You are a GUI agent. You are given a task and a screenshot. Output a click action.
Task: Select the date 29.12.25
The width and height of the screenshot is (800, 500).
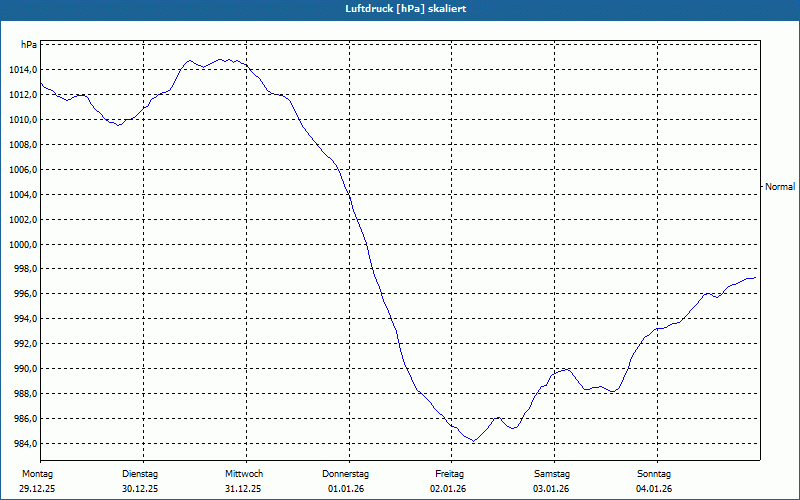point(37,489)
